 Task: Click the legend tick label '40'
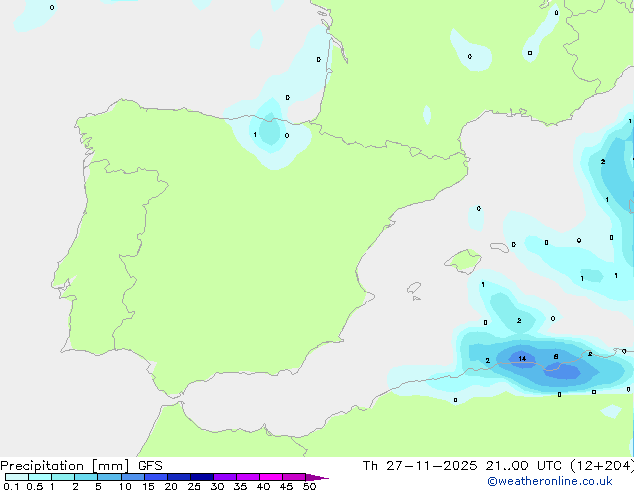tap(263, 486)
